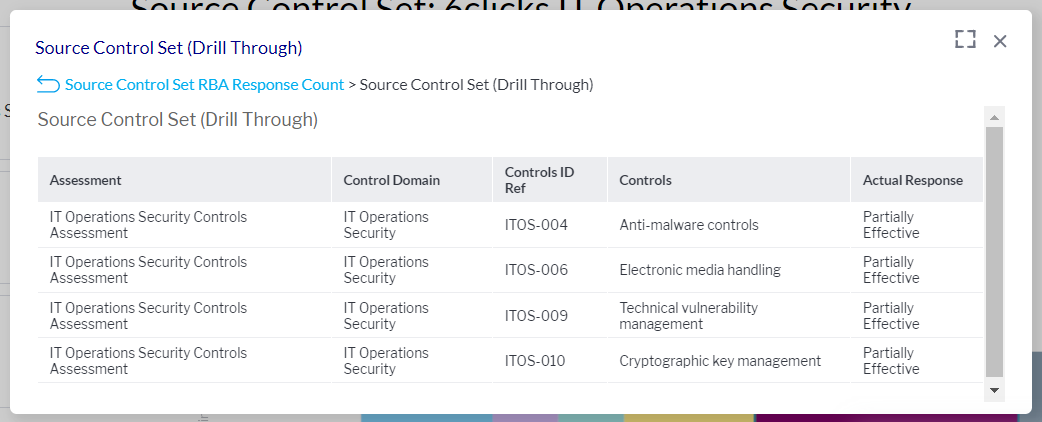Click the vertical scrollbar thumb
Image resolution: width=1042 pixels, height=422 pixels.
coord(994,250)
